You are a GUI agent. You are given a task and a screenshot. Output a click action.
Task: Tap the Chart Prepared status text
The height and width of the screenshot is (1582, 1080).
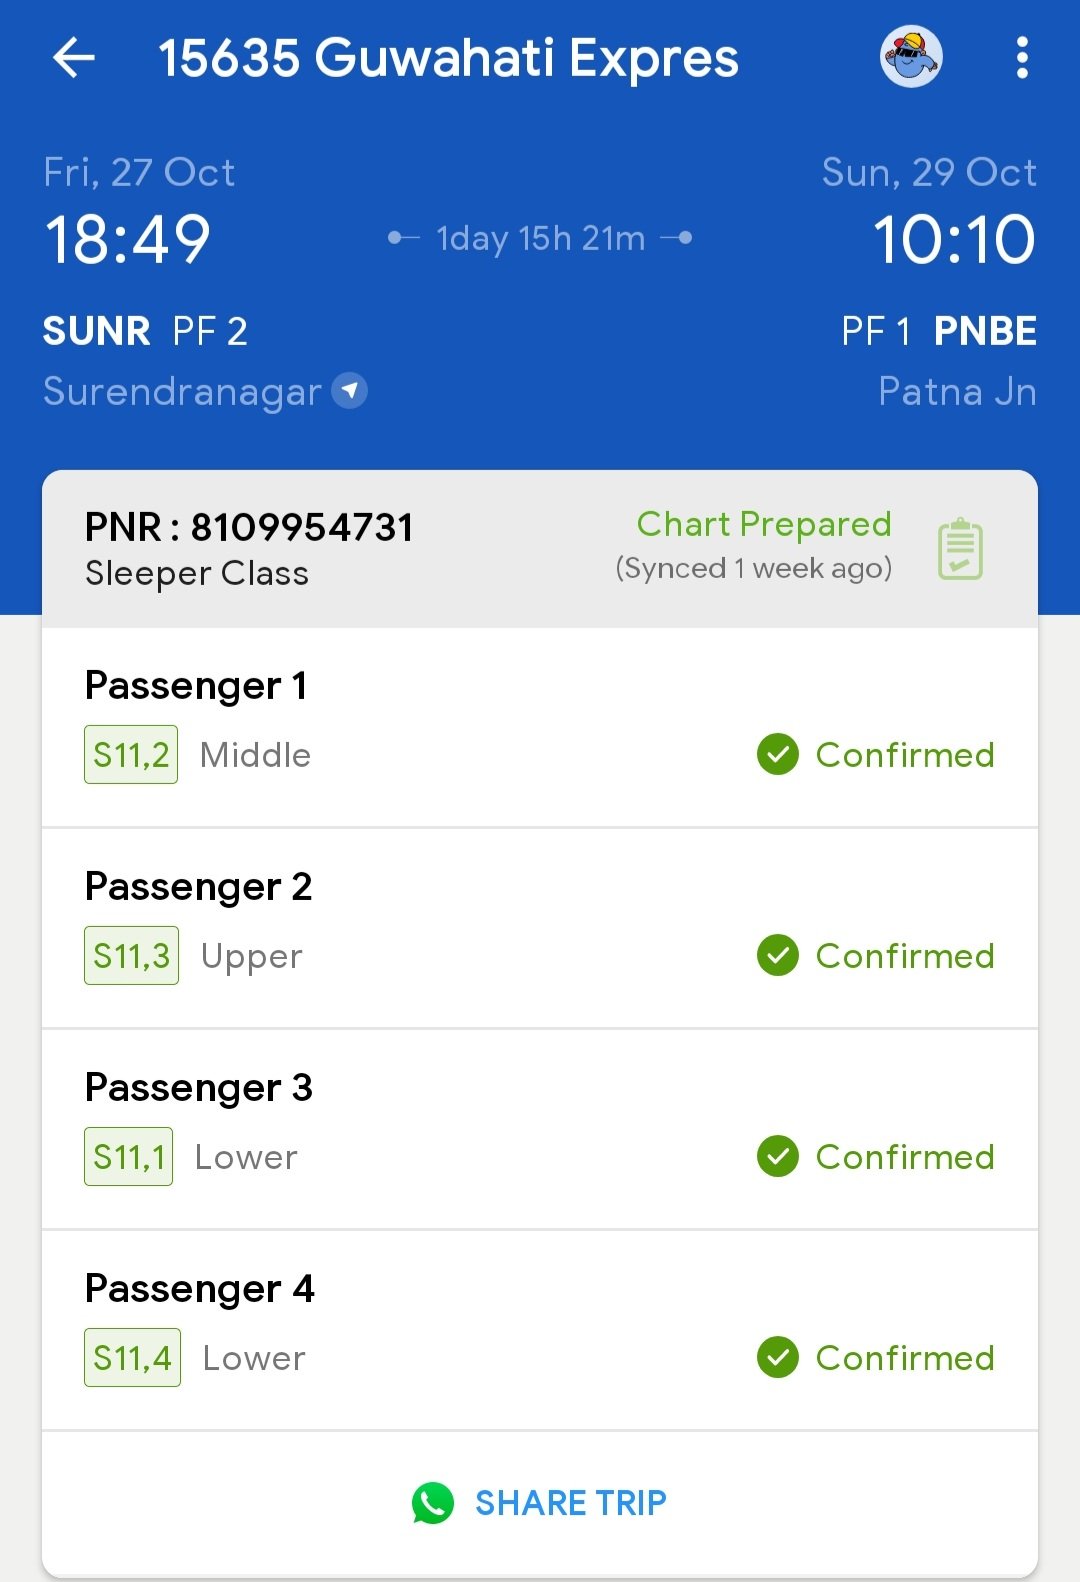(764, 524)
